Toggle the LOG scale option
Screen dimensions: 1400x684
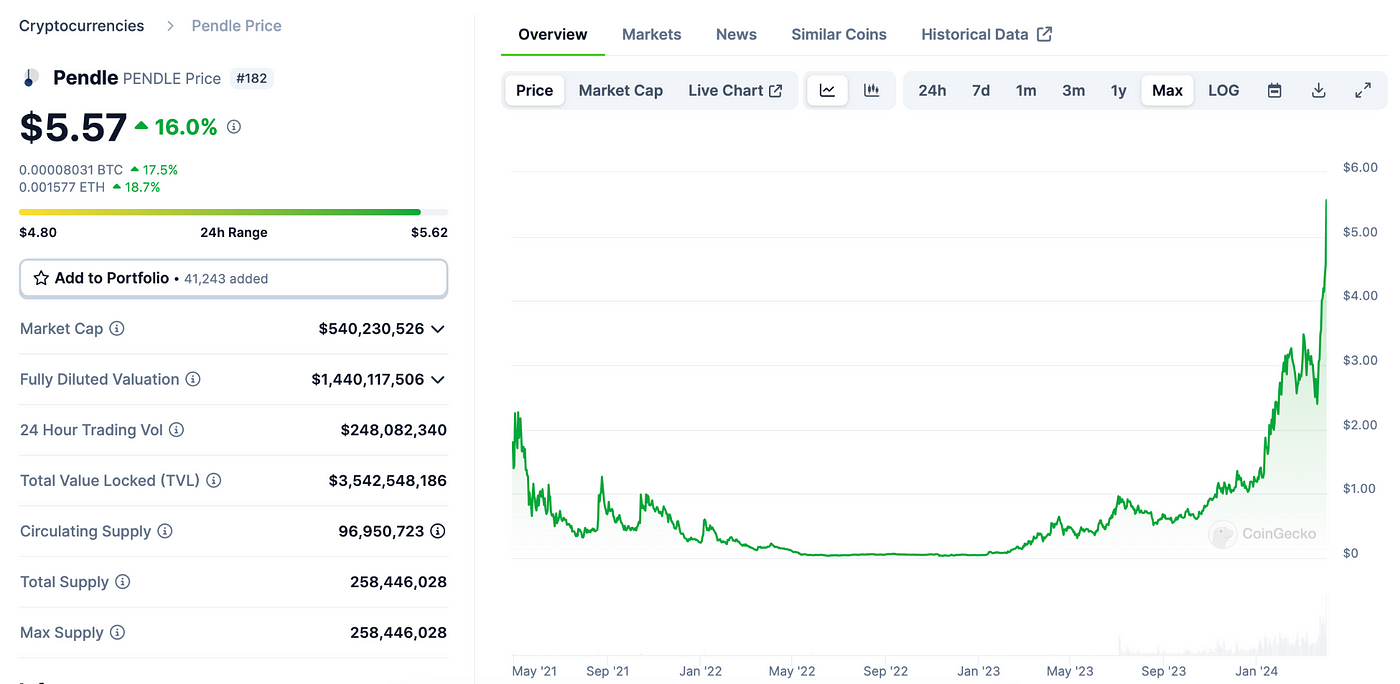click(1223, 90)
